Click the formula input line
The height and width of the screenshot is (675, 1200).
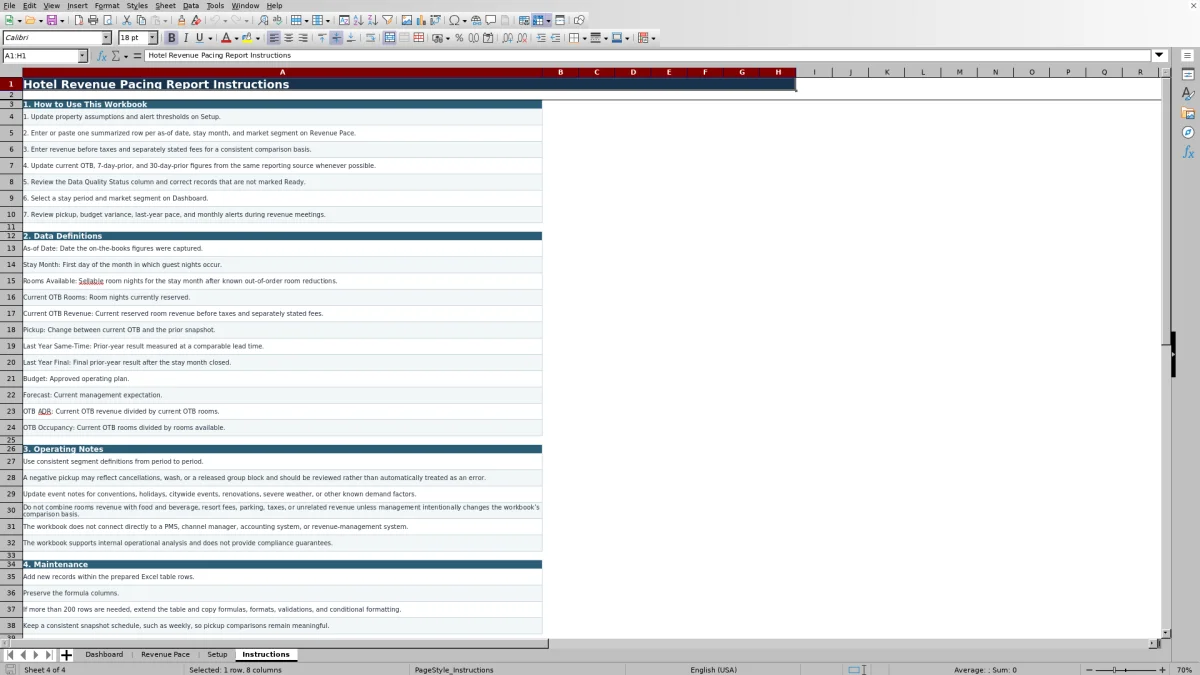(648, 56)
